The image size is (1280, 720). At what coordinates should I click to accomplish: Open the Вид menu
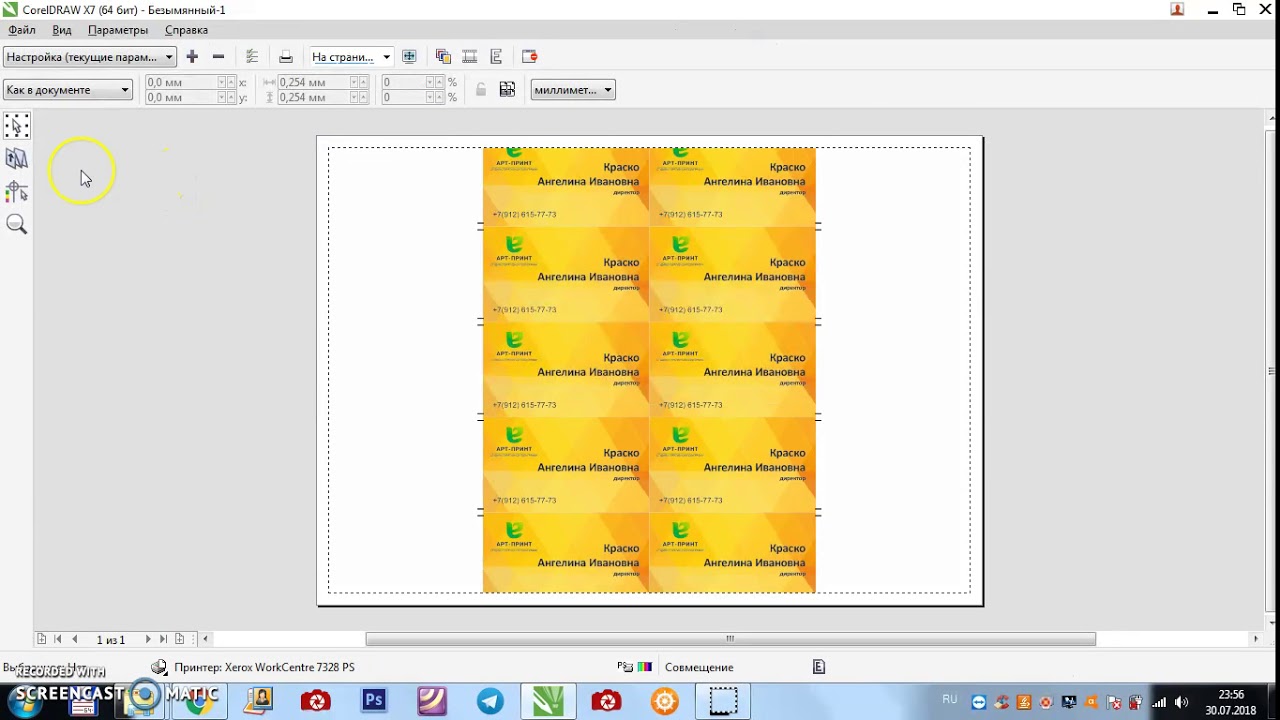pos(62,30)
